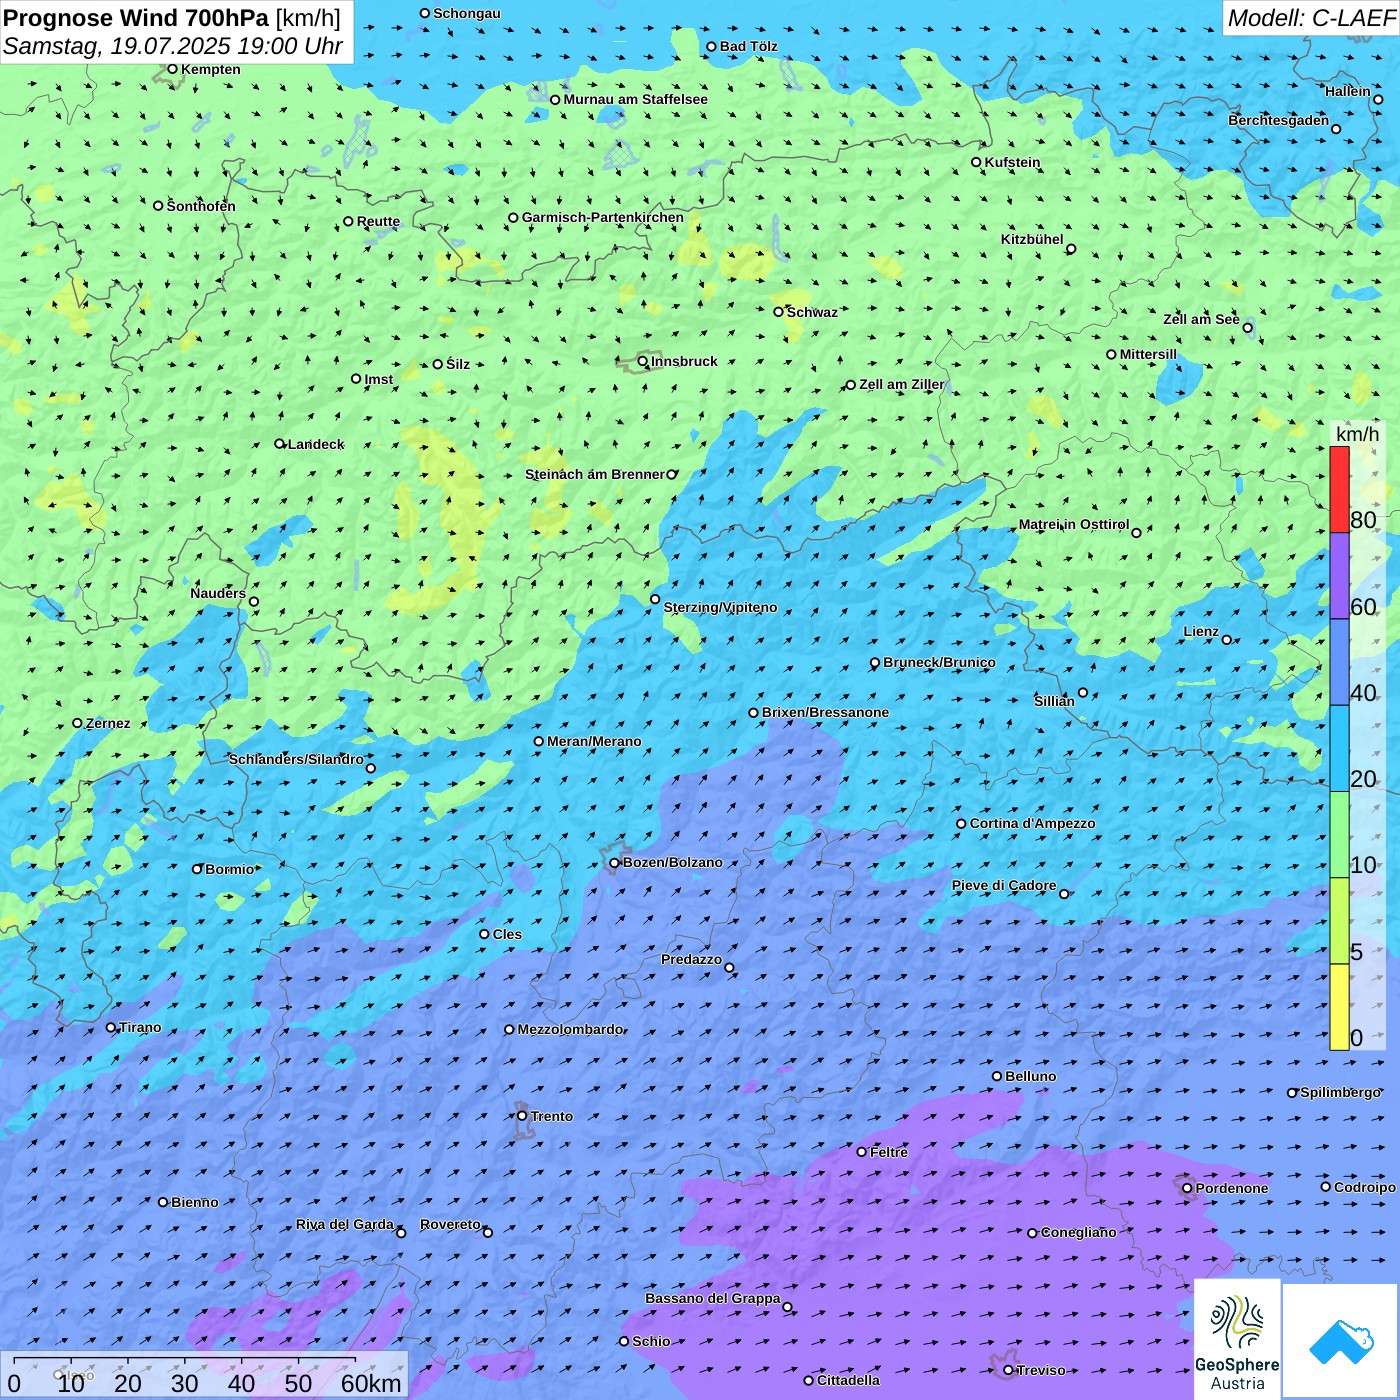
Task: Click the Sillian label
Action: tap(1054, 701)
